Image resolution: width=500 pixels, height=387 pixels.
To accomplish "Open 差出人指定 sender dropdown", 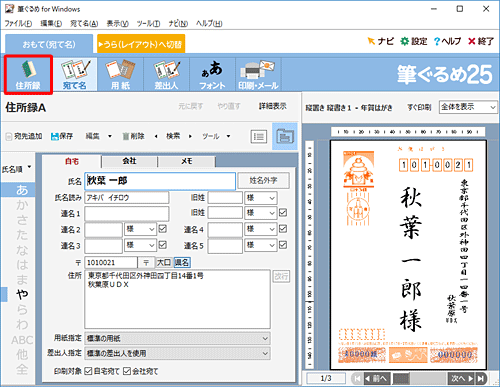I will [177, 353].
